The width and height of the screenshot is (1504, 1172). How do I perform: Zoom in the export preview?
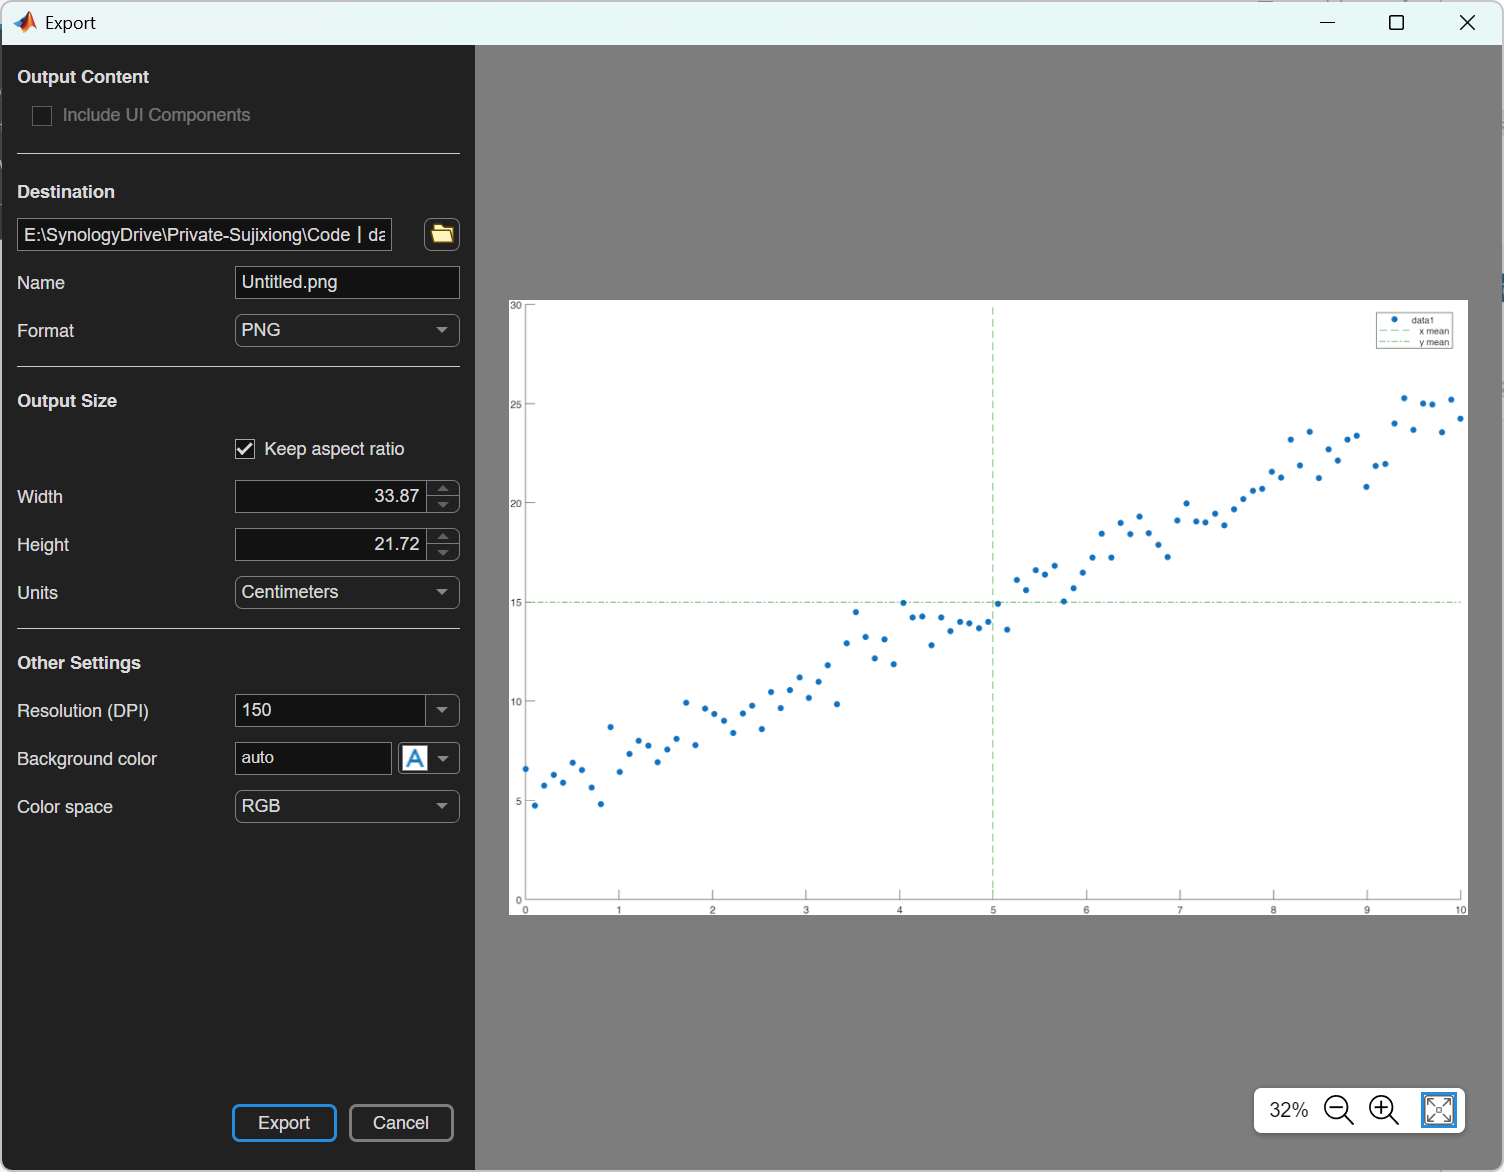click(x=1384, y=1110)
